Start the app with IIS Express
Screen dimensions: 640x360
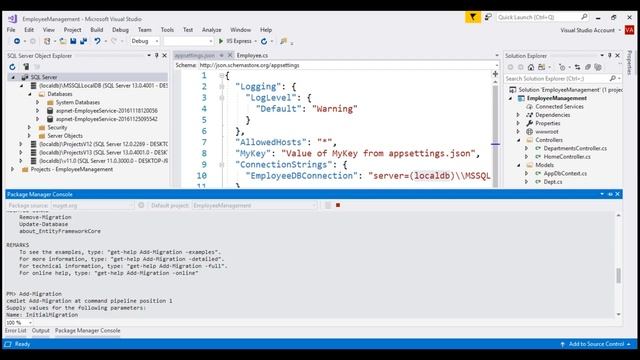point(235,41)
